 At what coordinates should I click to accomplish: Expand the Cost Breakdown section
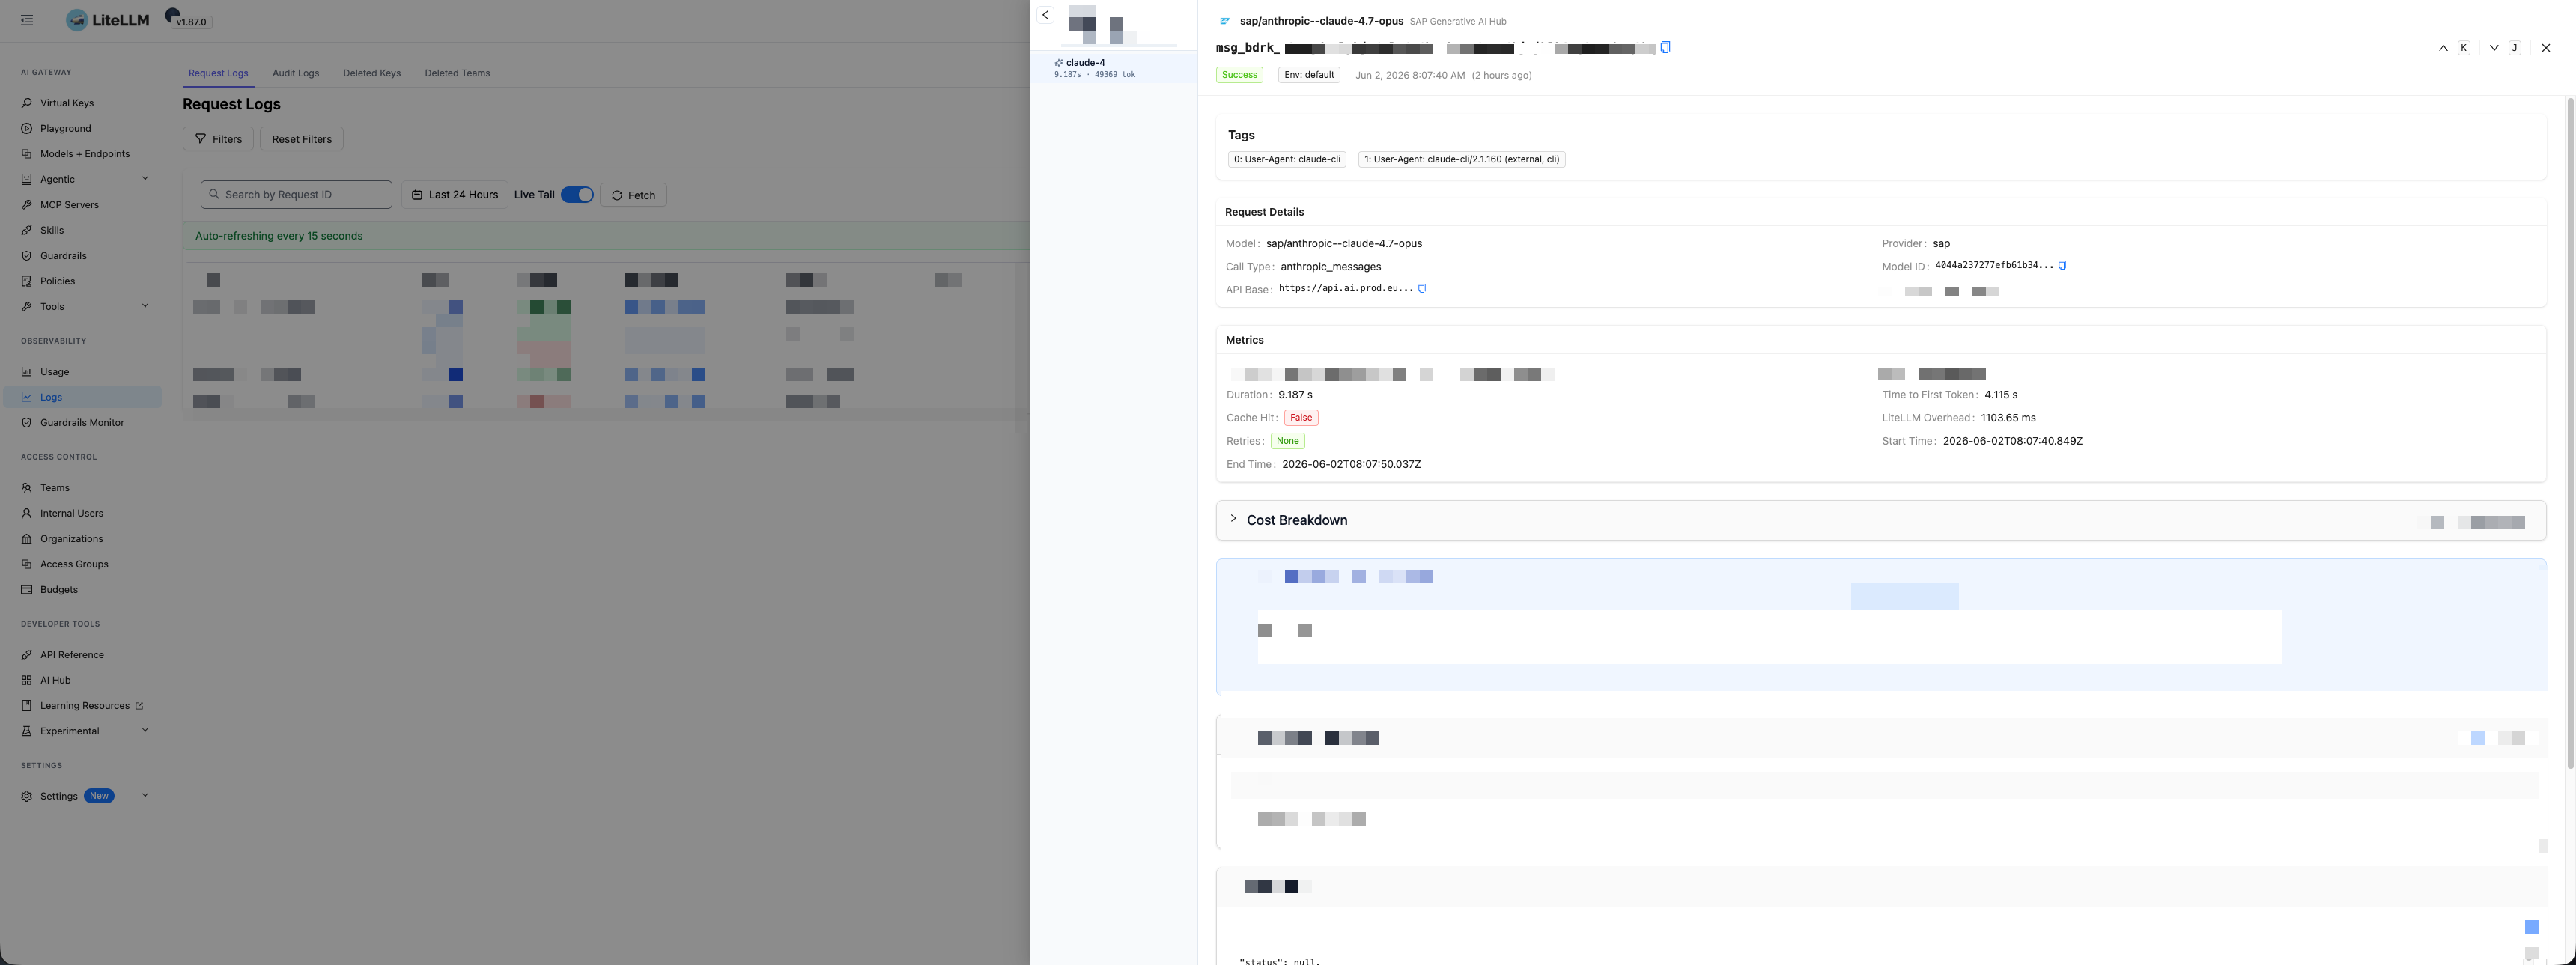coord(1880,520)
